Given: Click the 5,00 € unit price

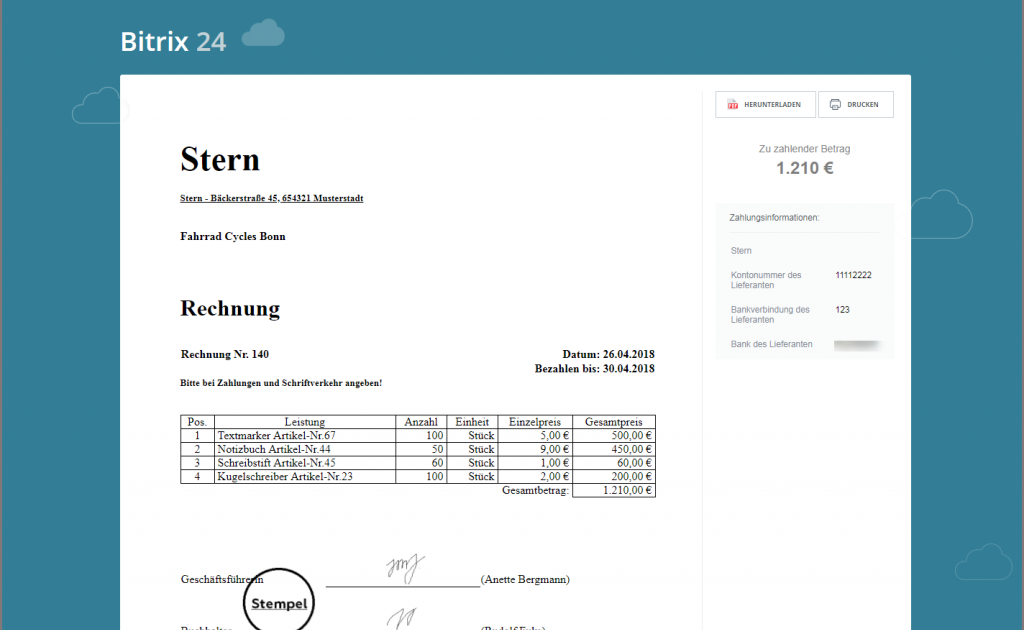Looking at the screenshot, I should pos(535,435).
